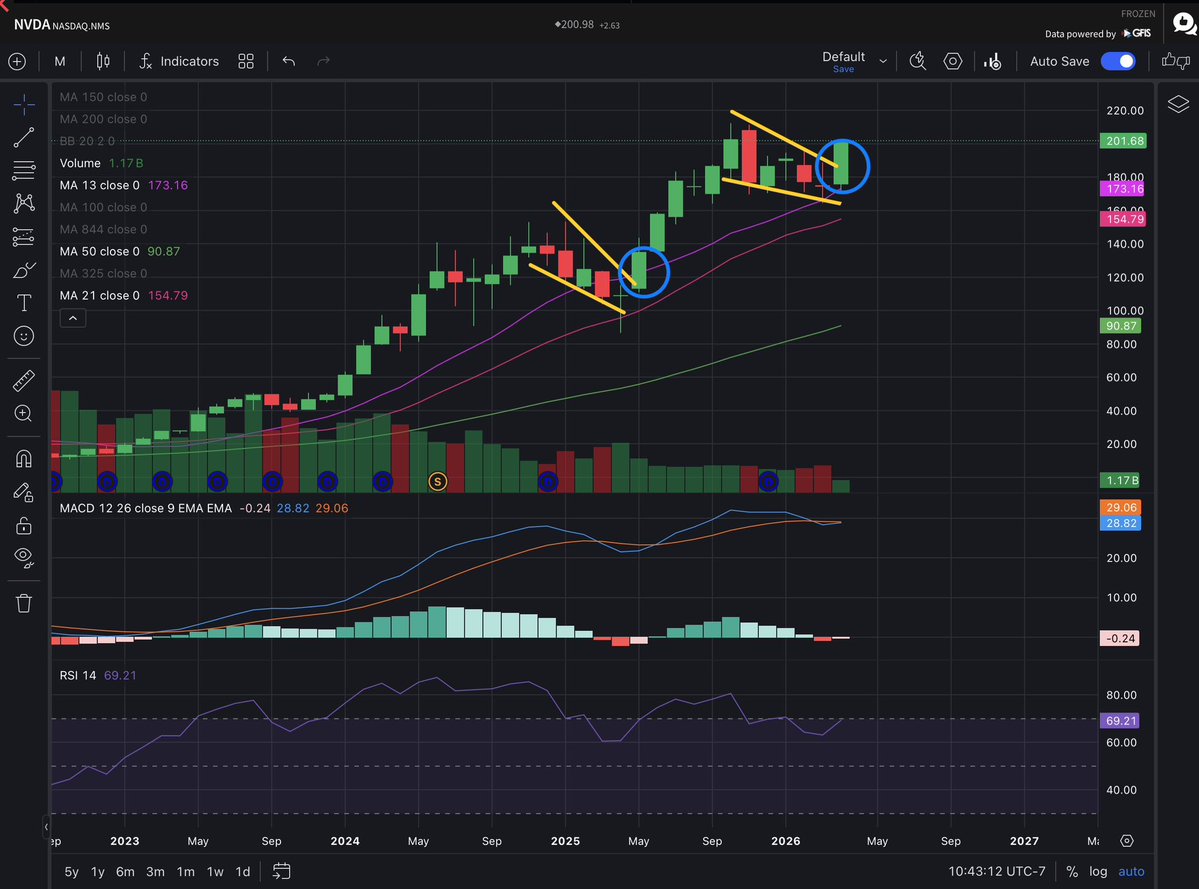Collapse the left drawing toolbar arrow
This screenshot has width=1199, height=889.
coord(46,826)
